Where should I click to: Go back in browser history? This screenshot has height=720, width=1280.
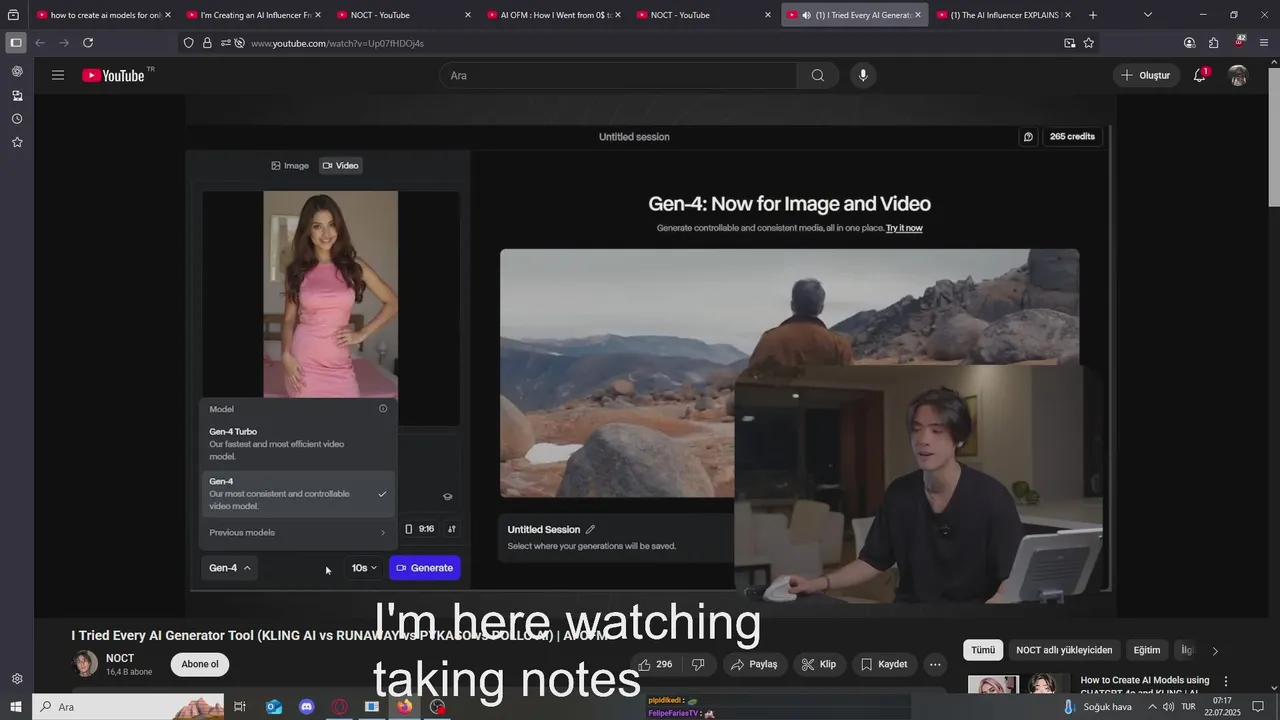(x=40, y=43)
